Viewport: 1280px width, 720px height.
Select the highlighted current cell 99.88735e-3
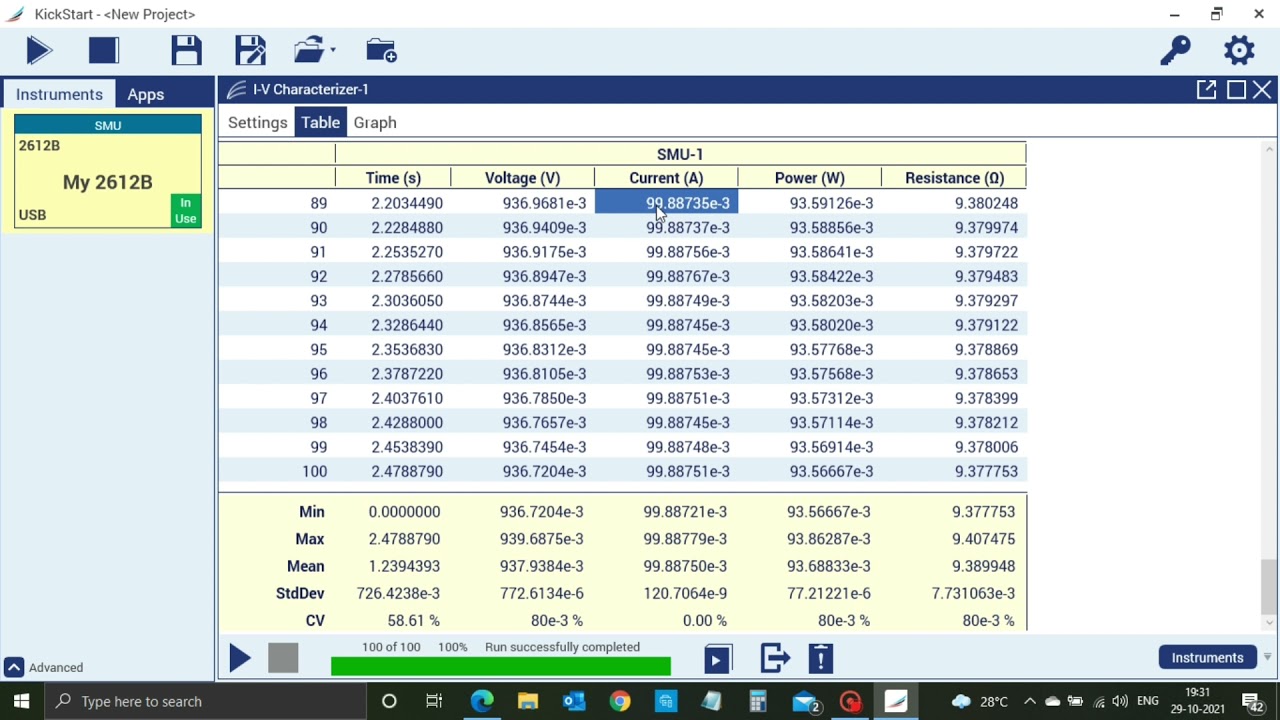click(x=666, y=203)
